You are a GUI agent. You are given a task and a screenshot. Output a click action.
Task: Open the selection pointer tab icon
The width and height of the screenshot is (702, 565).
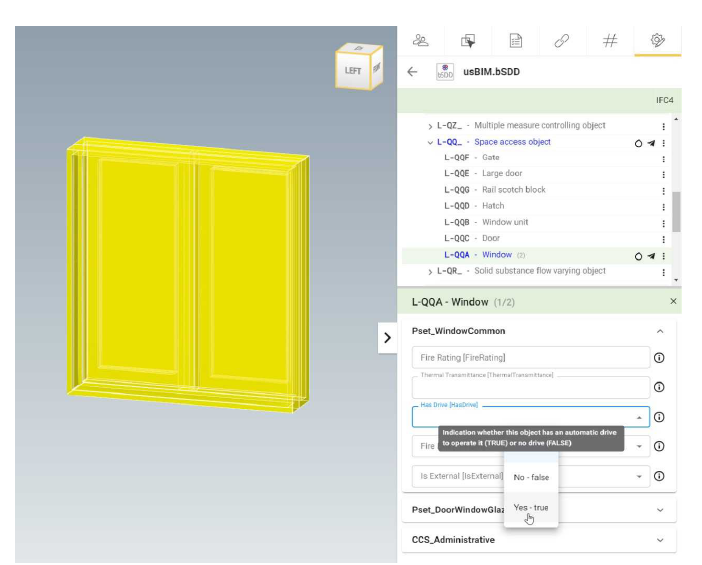click(468, 41)
